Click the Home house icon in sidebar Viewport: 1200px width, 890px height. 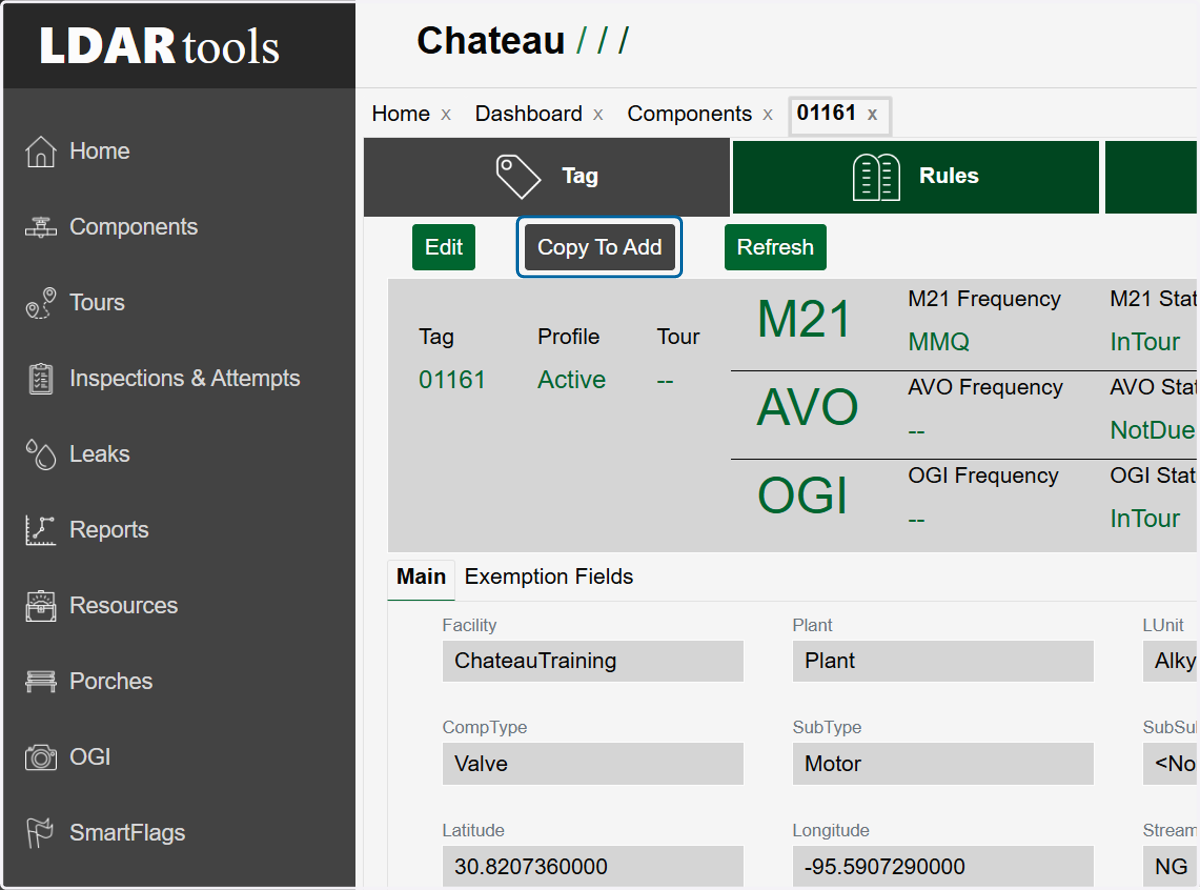[41, 151]
